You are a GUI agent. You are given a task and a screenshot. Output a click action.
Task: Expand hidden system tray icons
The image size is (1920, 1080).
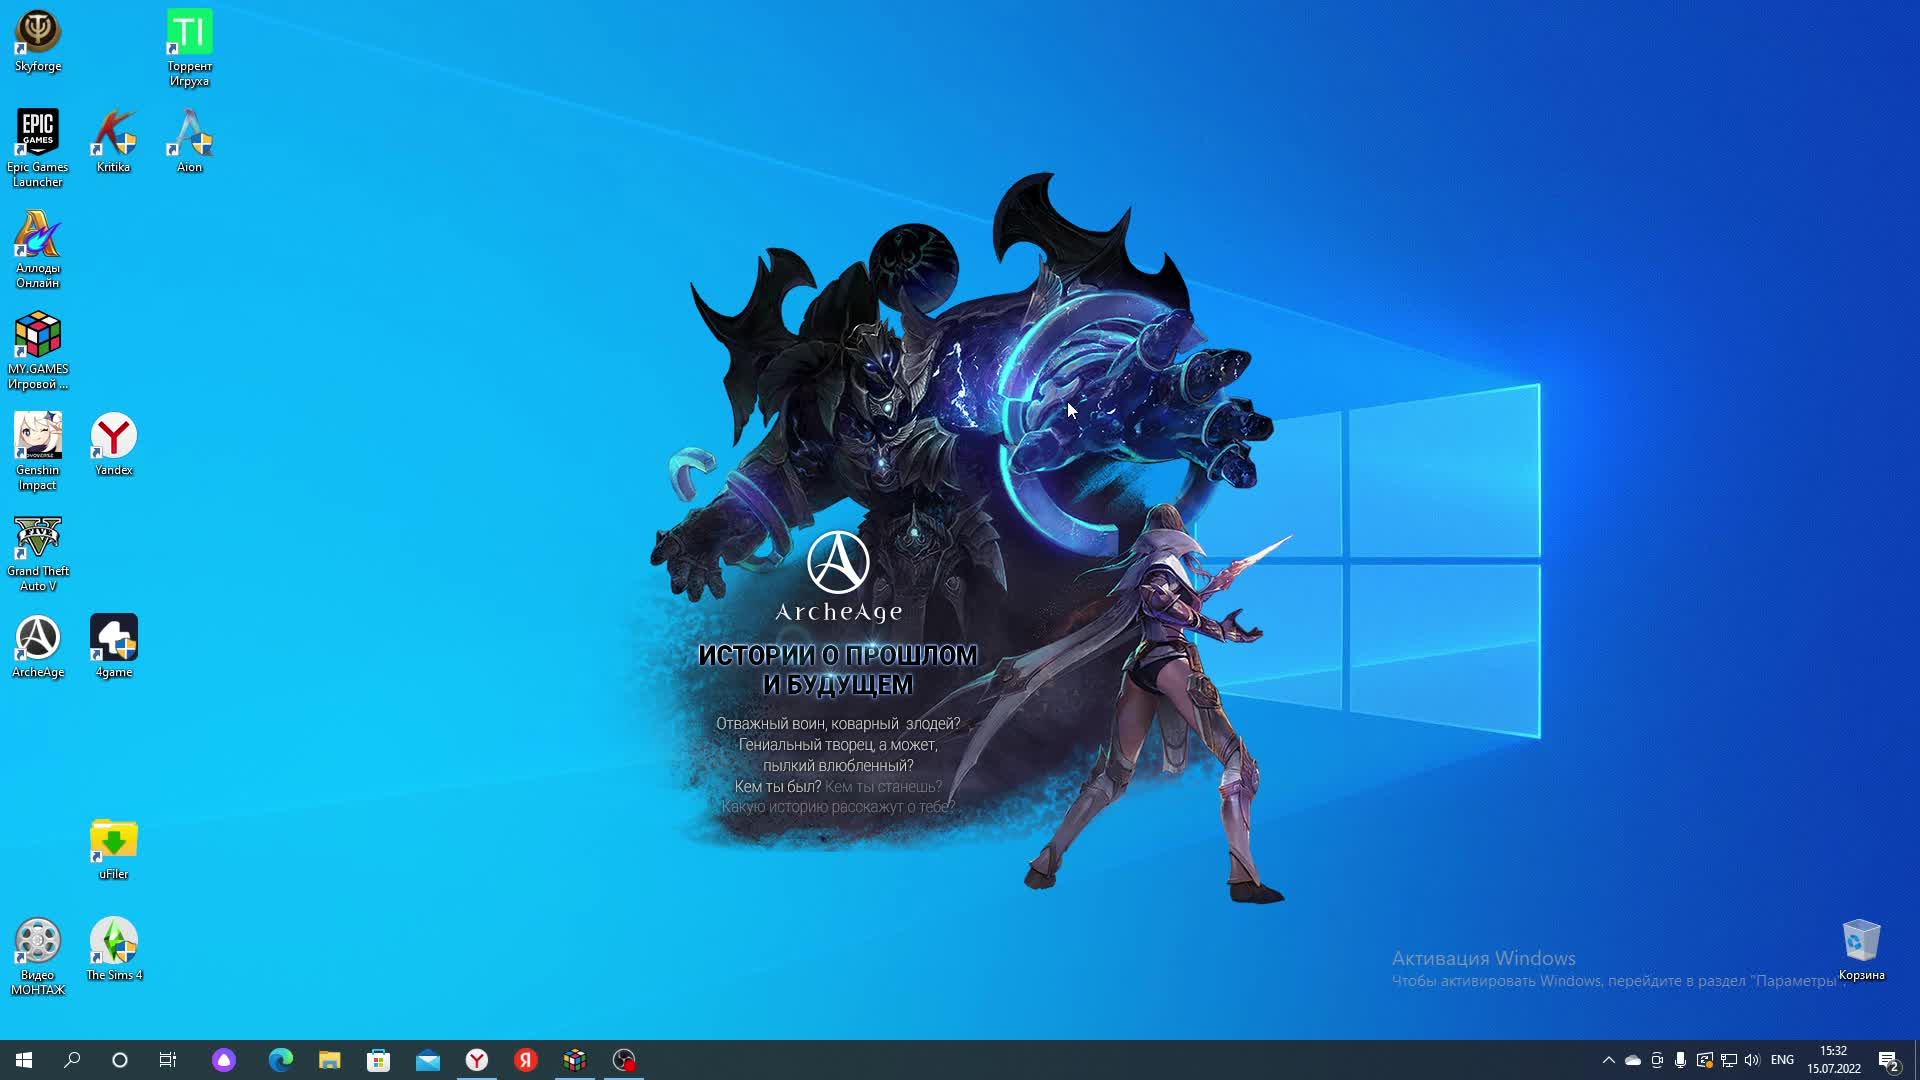click(1608, 1060)
